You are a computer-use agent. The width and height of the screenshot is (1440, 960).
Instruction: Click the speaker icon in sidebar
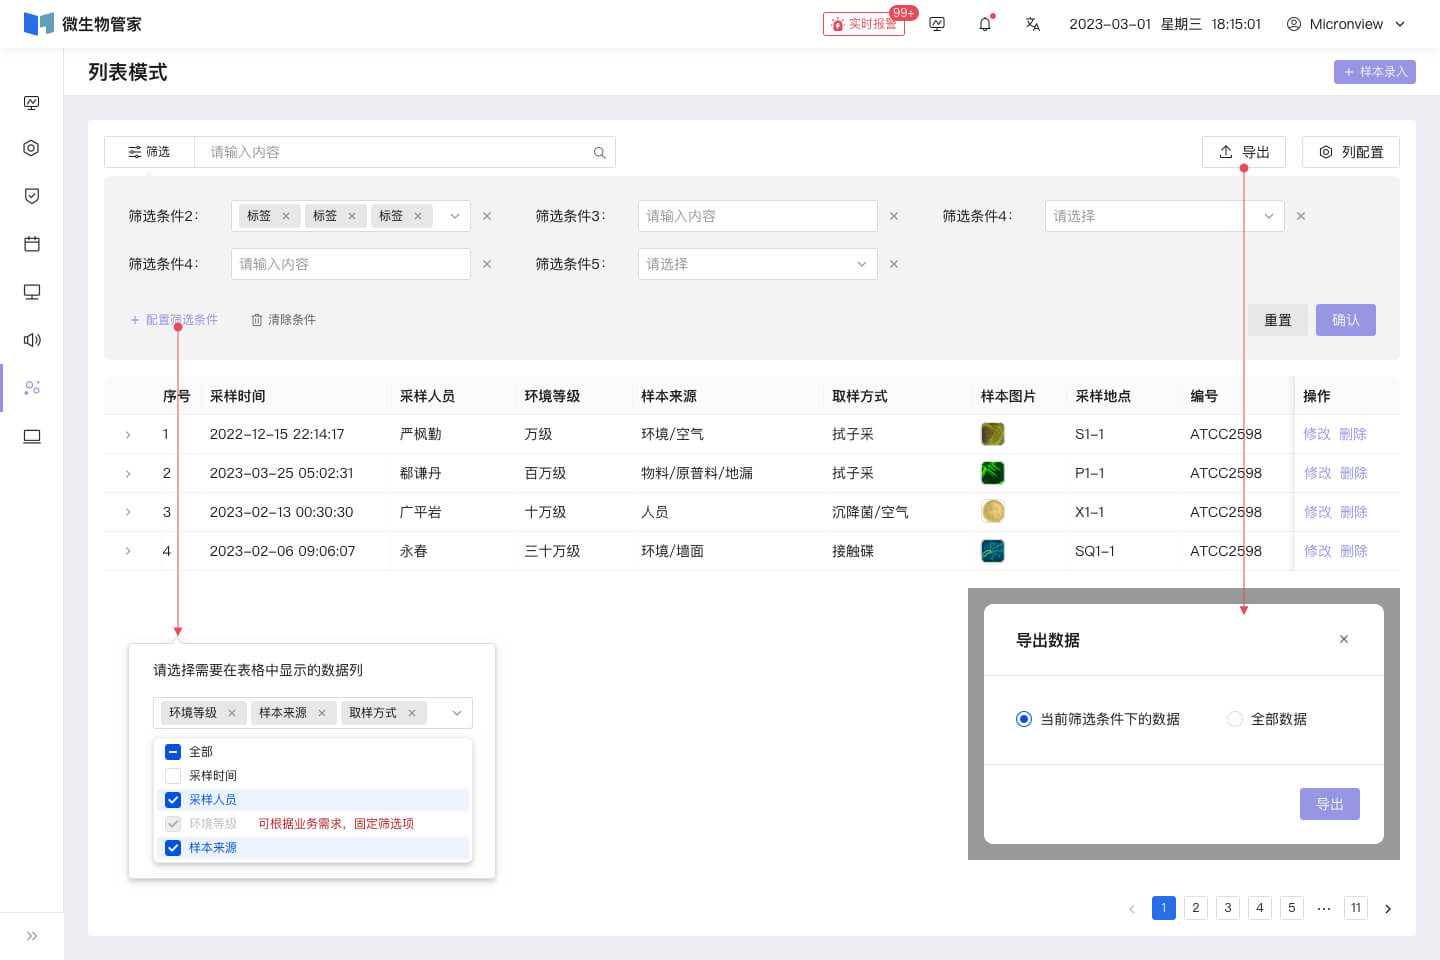point(32,340)
